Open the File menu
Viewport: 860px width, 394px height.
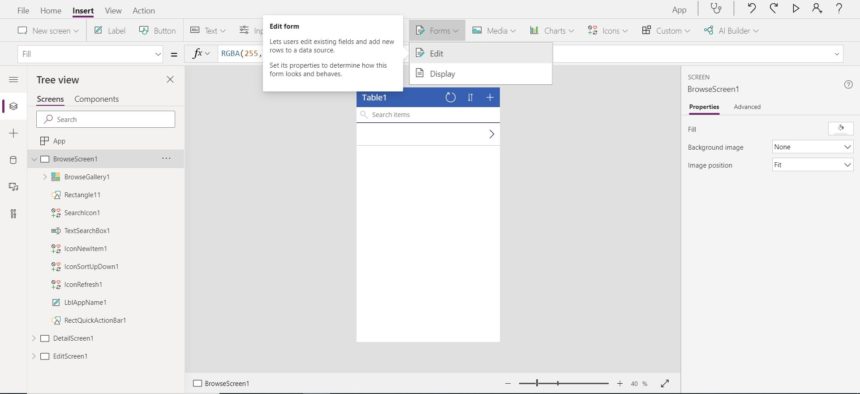23,10
